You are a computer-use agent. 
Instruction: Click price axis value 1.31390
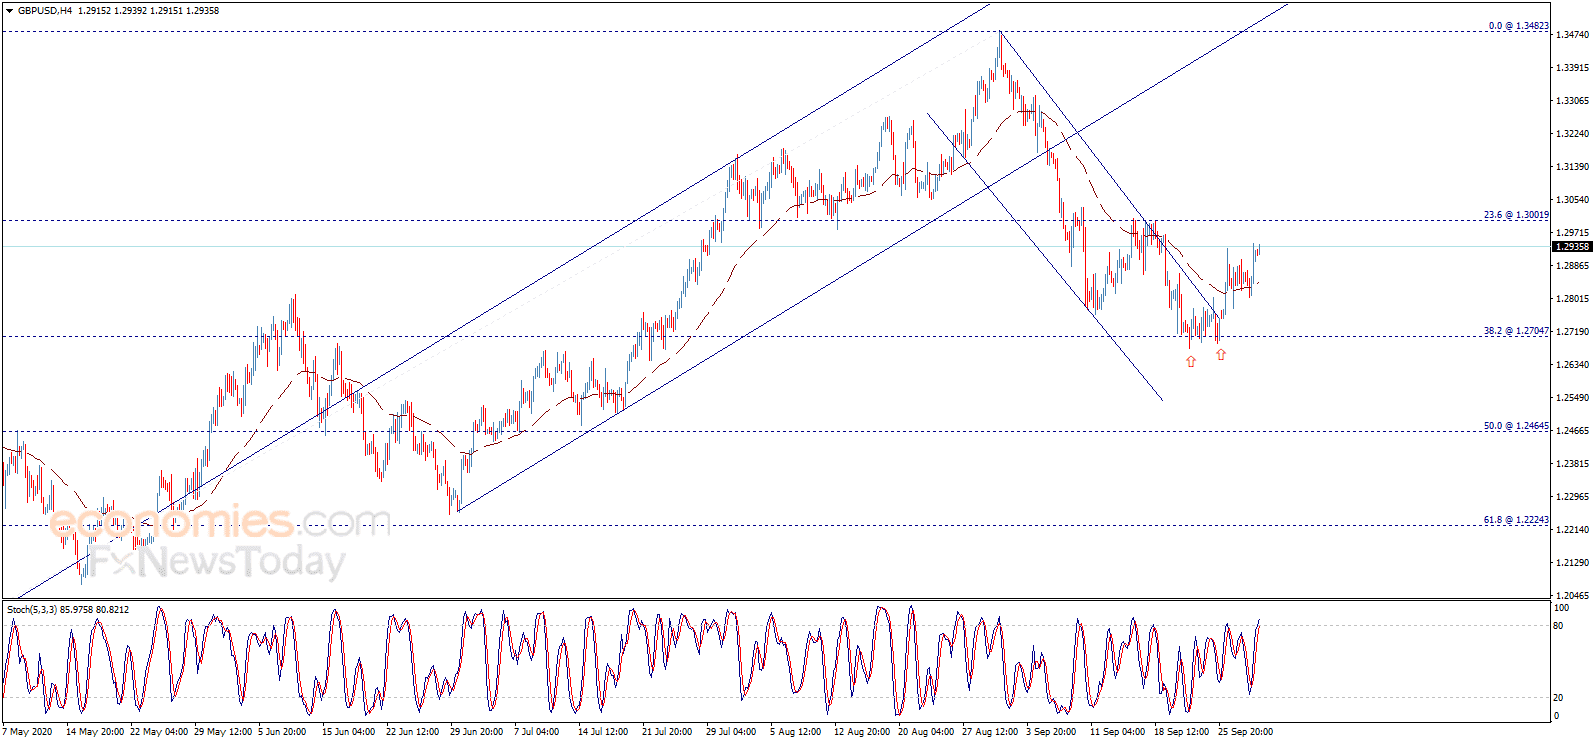pyautogui.click(x=1573, y=167)
